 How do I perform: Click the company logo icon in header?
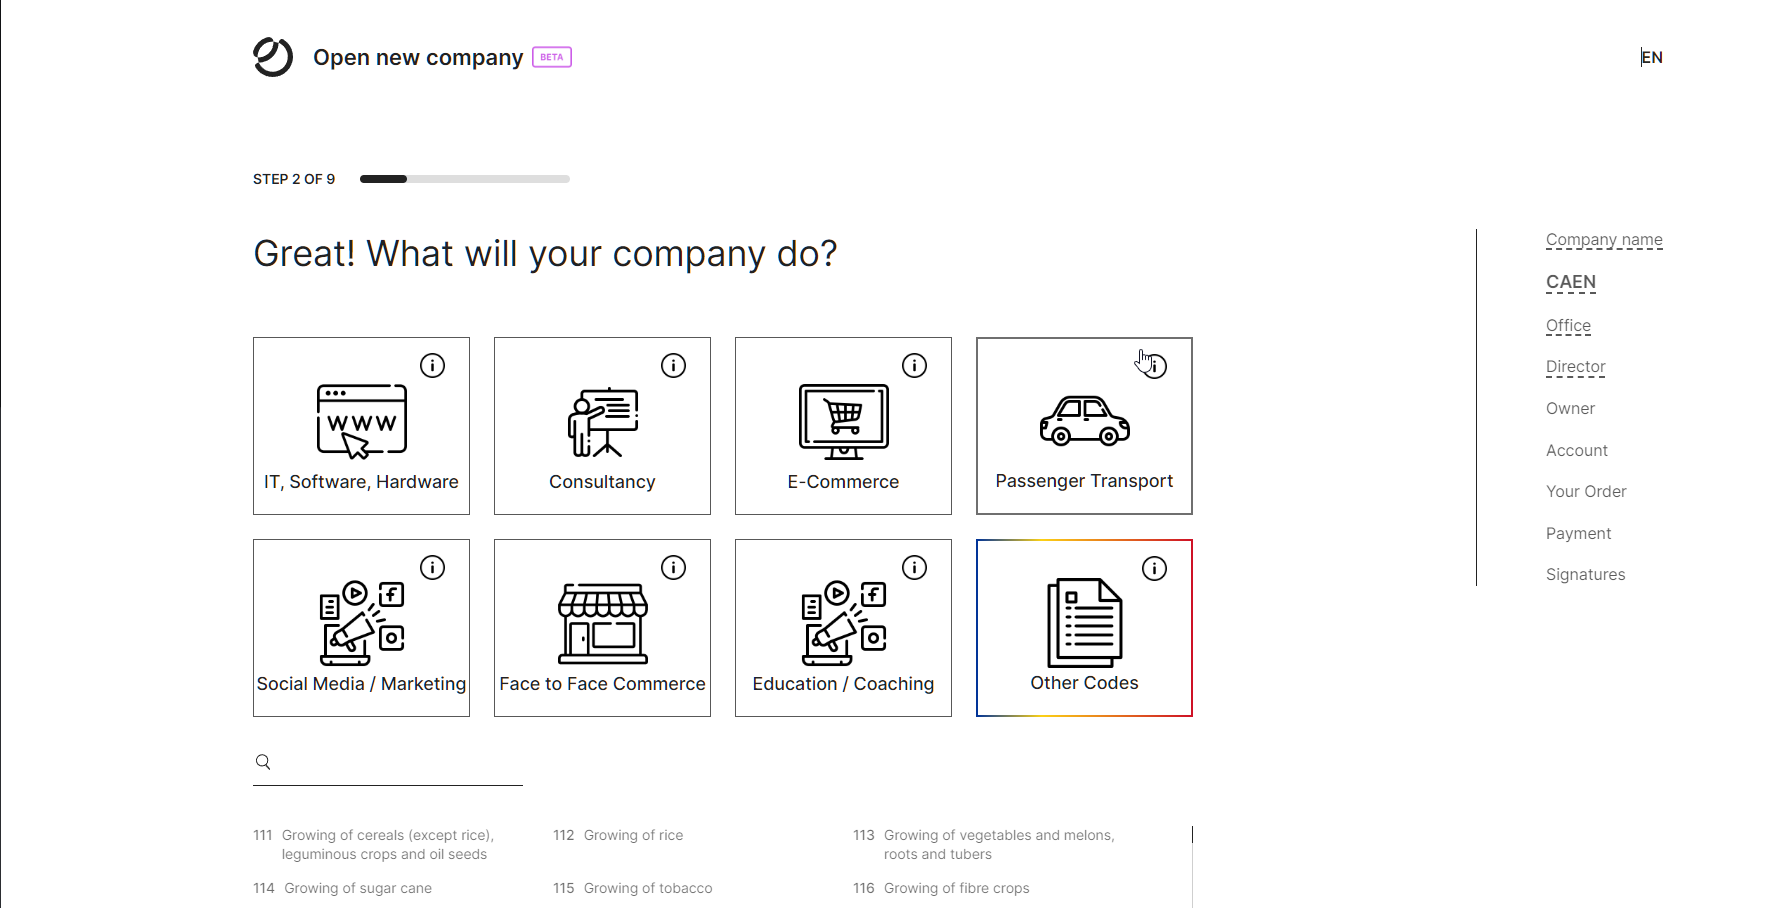click(x=273, y=57)
